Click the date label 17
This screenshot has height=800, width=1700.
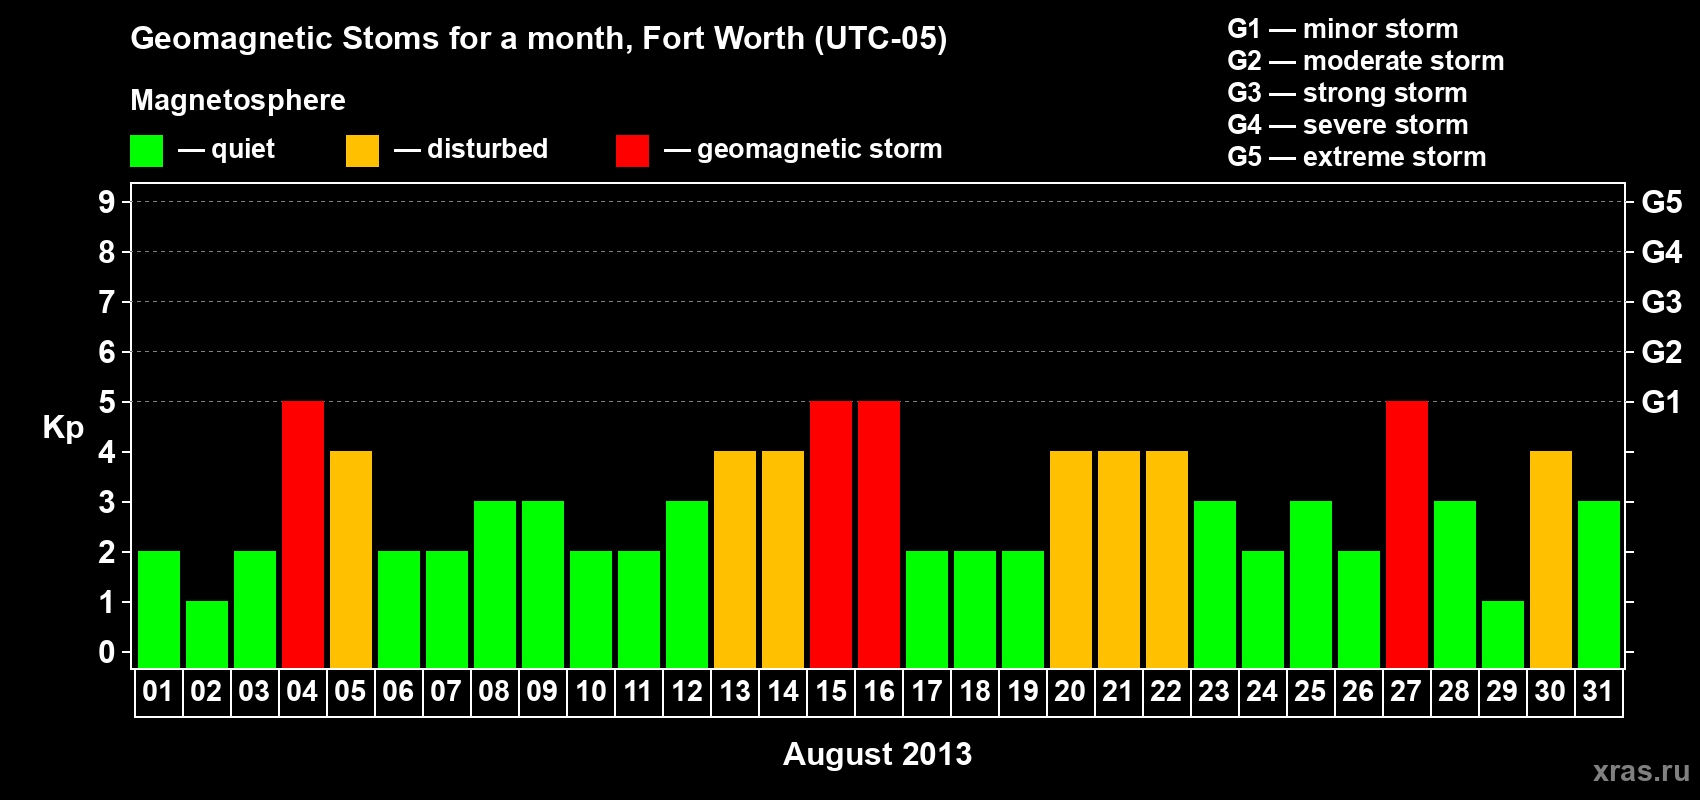point(926,691)
